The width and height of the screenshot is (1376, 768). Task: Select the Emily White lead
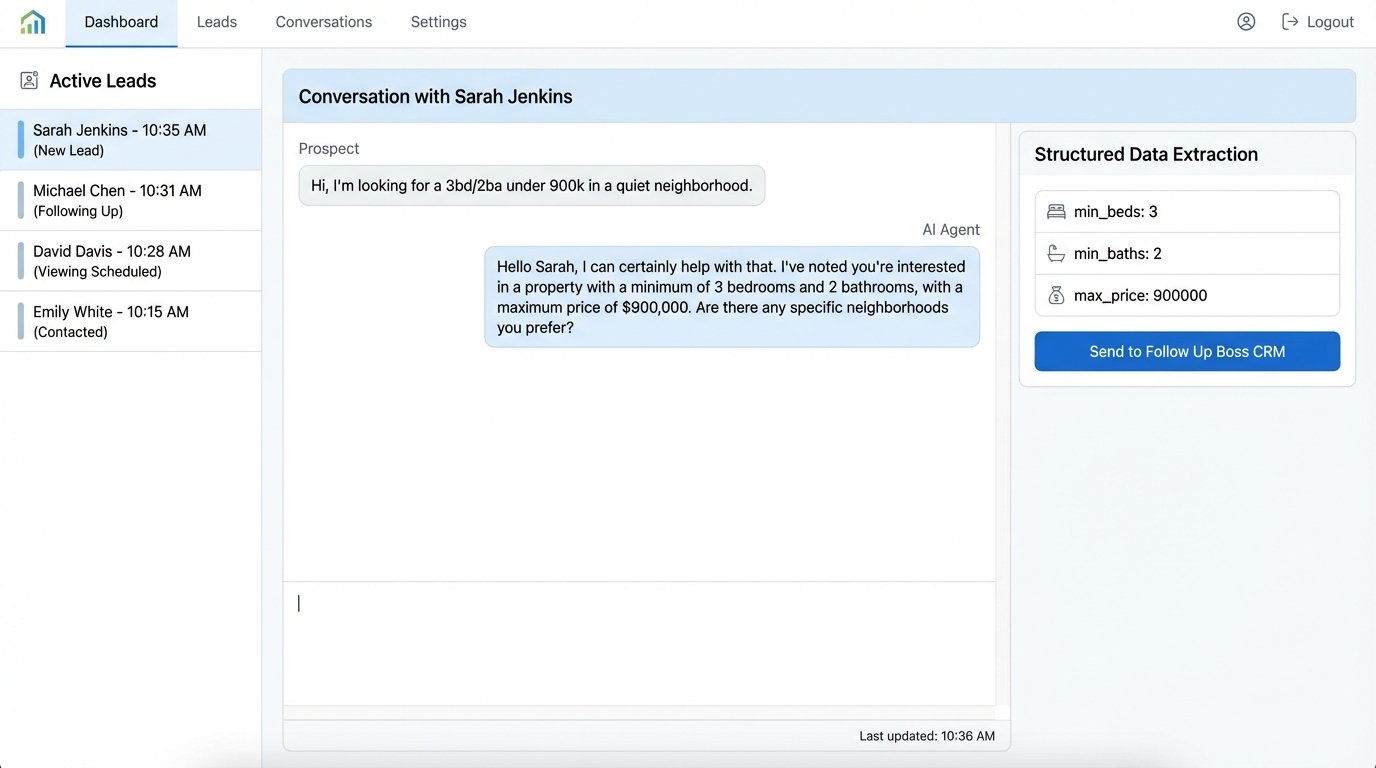[130, 321]
